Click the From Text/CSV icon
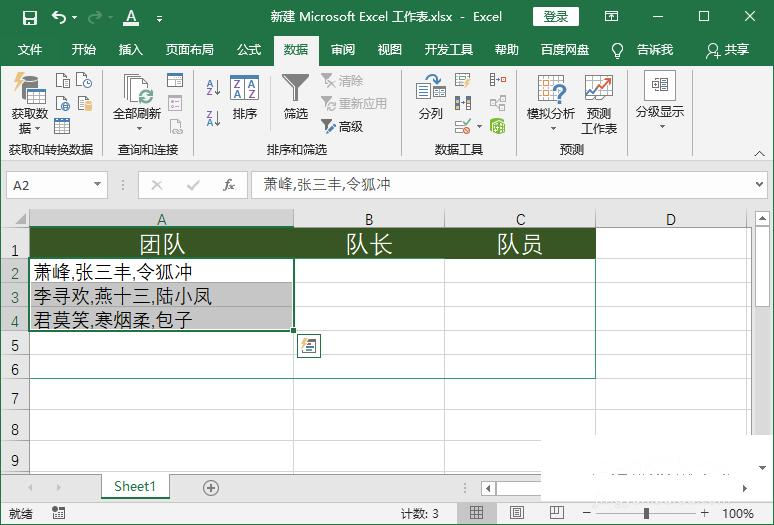The image size is (774, 525). pos(63,80)
